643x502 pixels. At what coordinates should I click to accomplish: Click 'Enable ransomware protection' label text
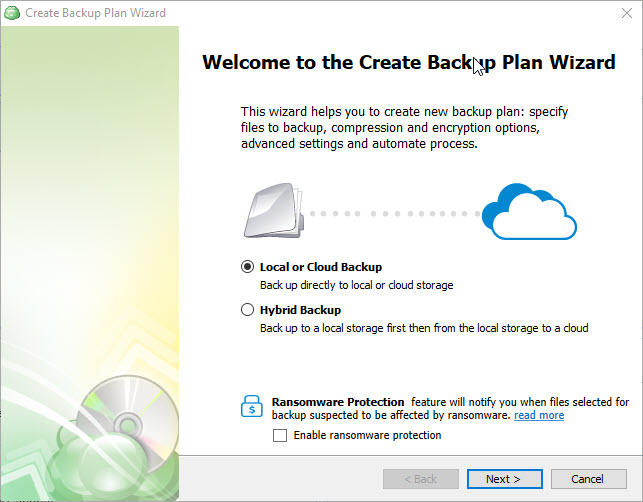[x=367, y=435]
